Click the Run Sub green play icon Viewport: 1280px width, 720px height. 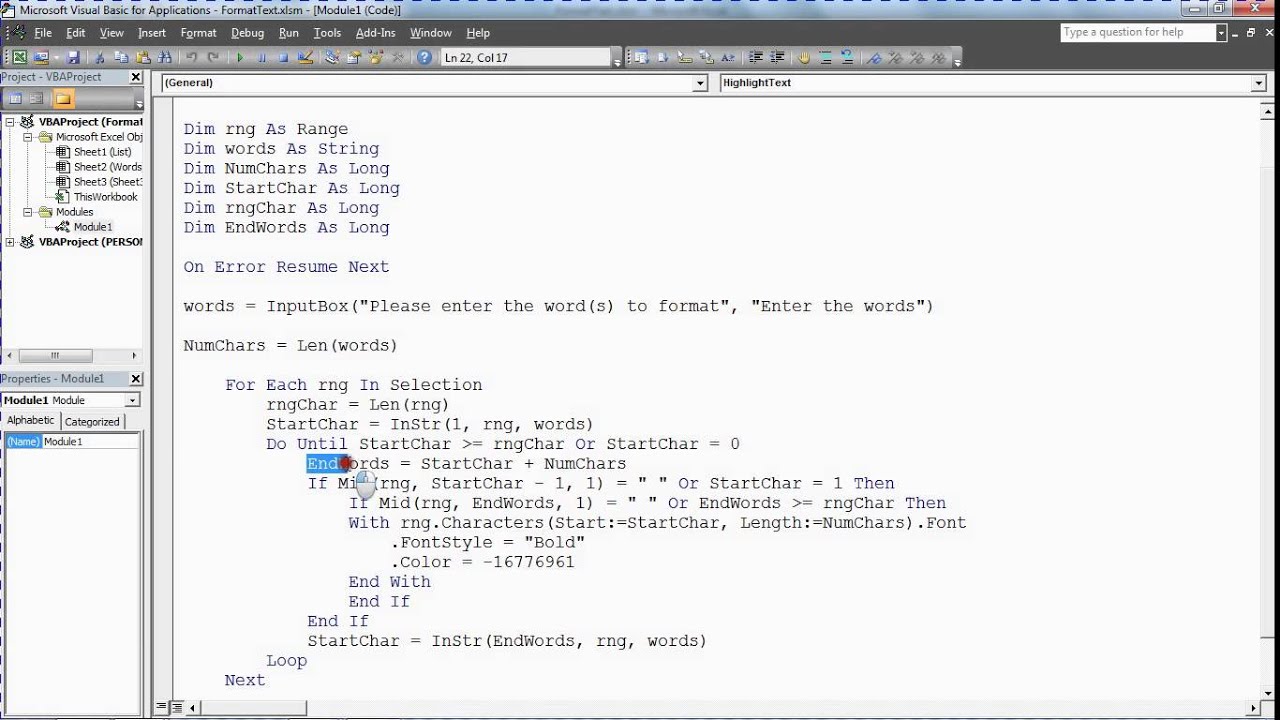[x=240, y=58]
